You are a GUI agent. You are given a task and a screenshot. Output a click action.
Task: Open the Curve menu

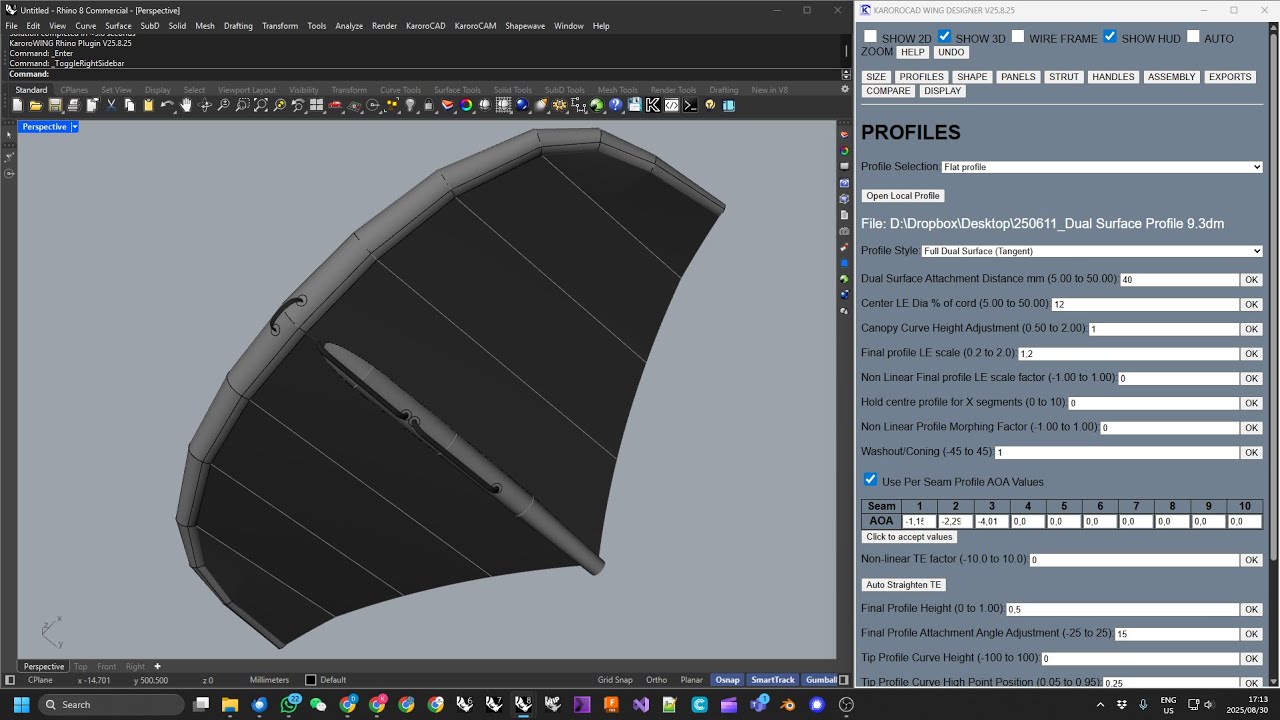(85, 26)
